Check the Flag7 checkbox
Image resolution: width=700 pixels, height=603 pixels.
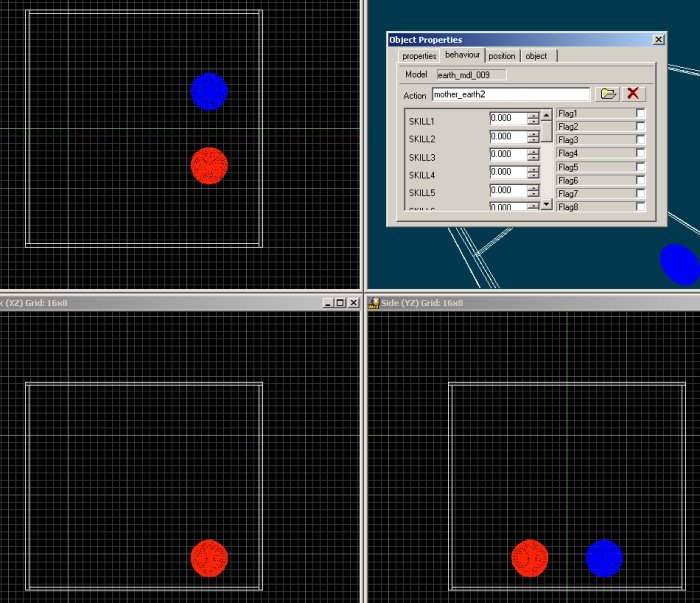point(640,193)
